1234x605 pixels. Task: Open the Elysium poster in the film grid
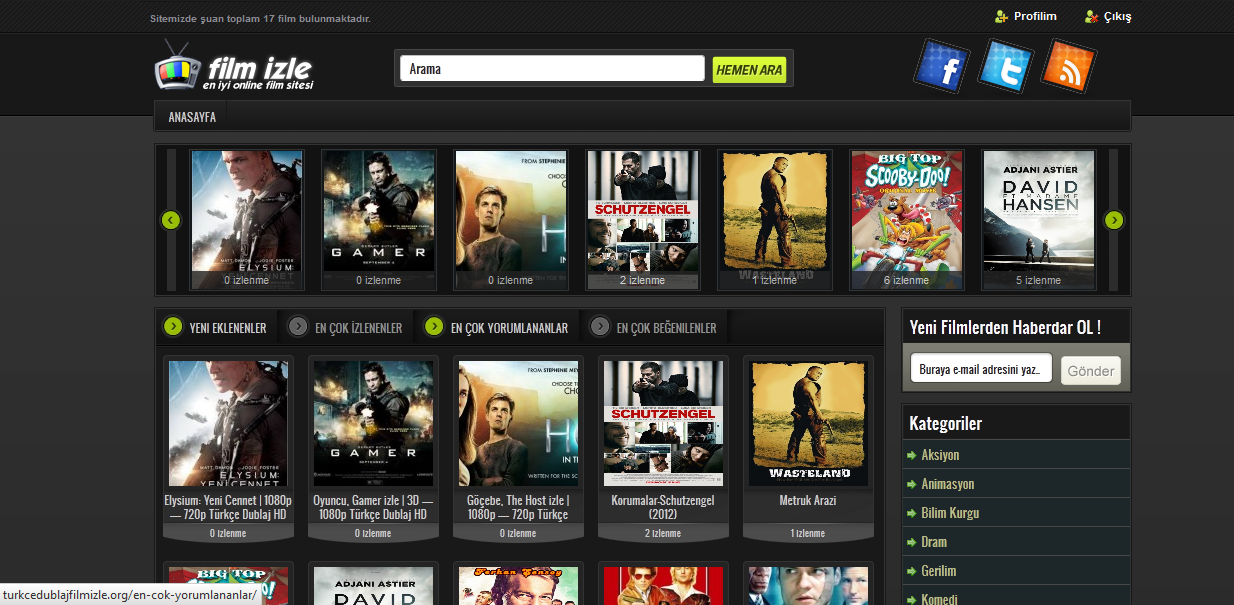[x=228, y=423]
